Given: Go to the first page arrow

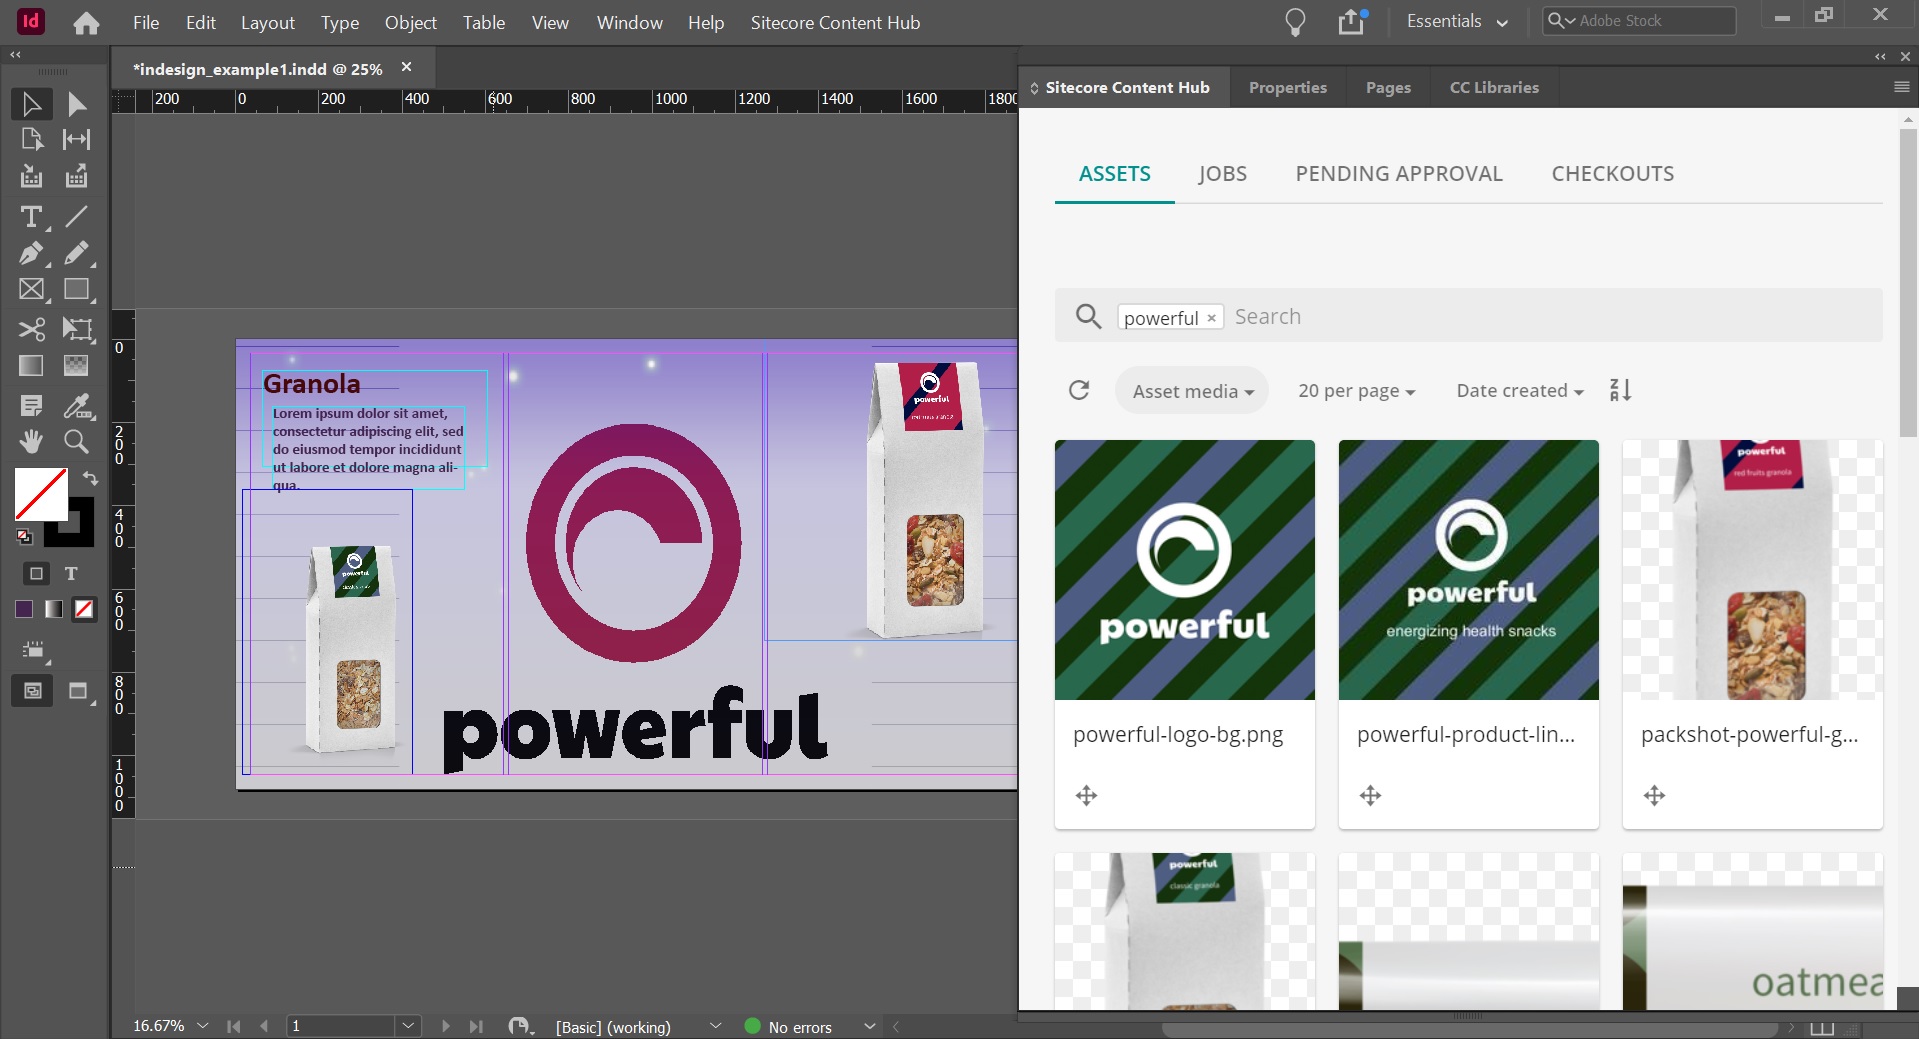Looking at the screenshot, I should coord(233,1026).
